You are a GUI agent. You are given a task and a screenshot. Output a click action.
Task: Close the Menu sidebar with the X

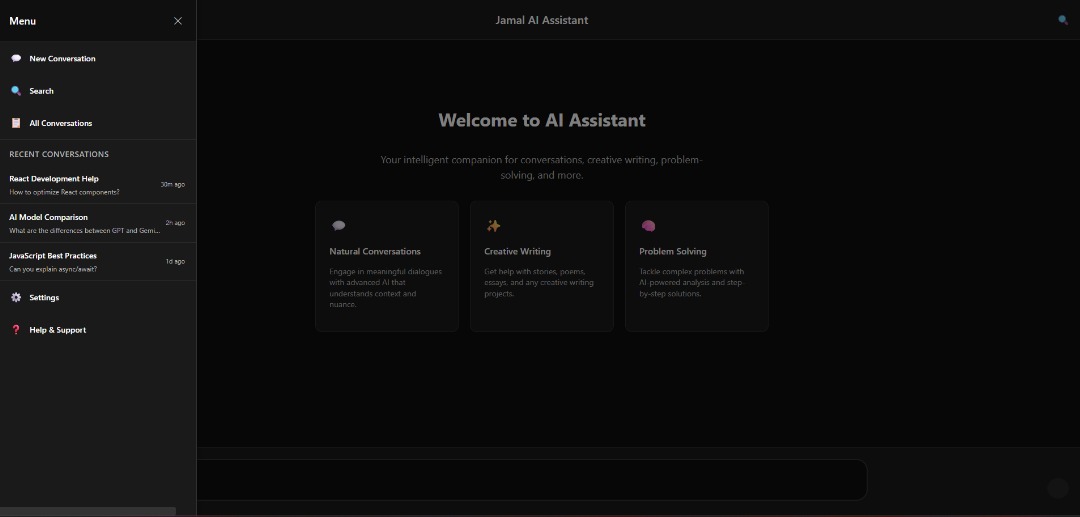pos(178,21)
